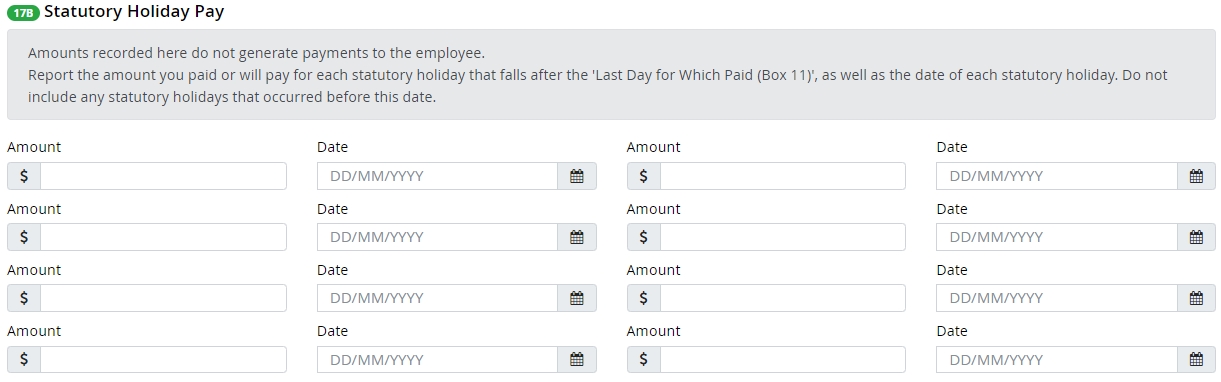This screenshot has height=382, width=1221.
Task: Focus the third-row right Amount field
Action: pyautogui.click(x=783, y=298)
